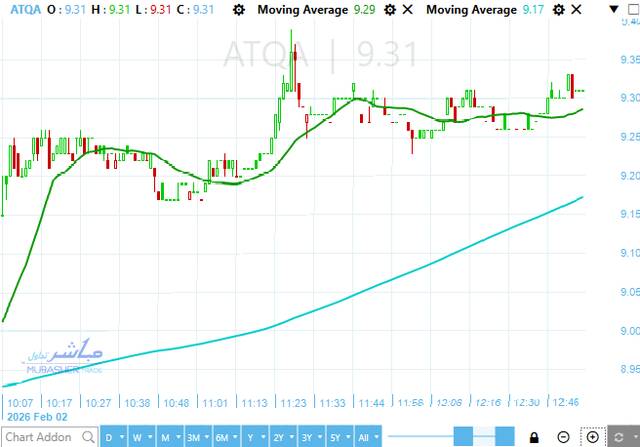Click the zoom in magnifier icon
This screenshot has height=447, width=640.
[593, 437]
